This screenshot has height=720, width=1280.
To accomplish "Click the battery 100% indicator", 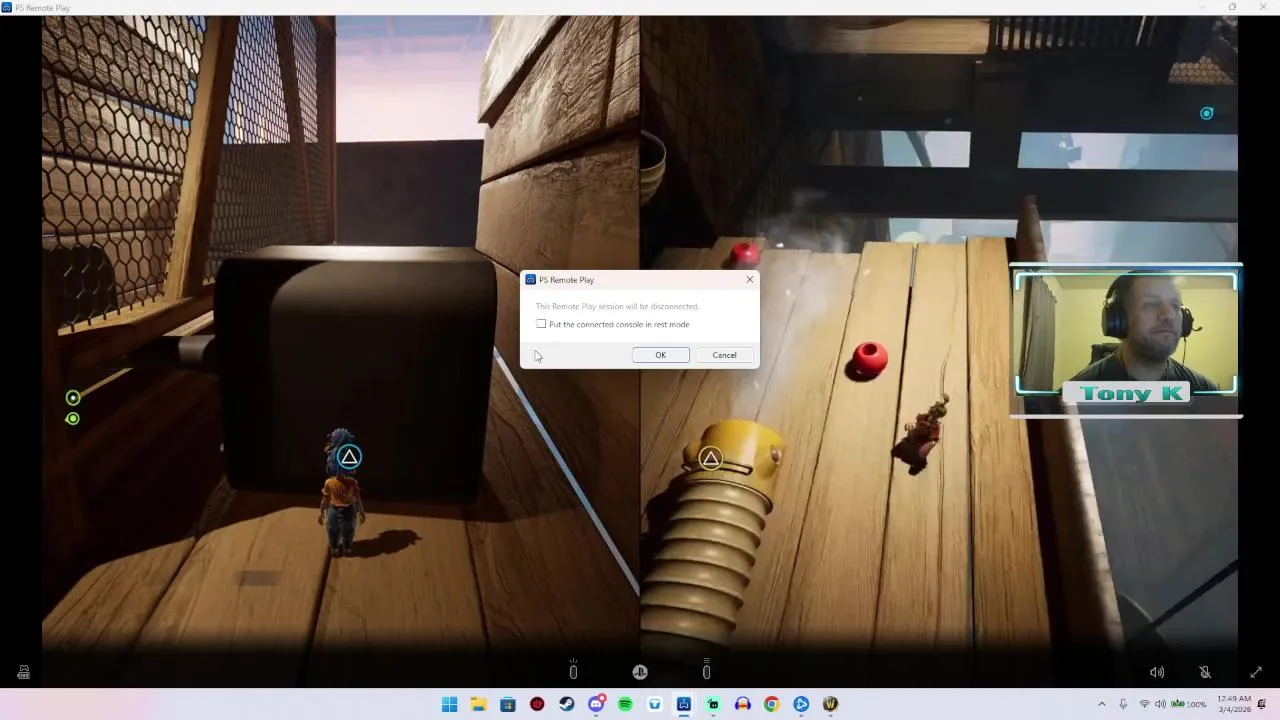I will pos(1189,704).
